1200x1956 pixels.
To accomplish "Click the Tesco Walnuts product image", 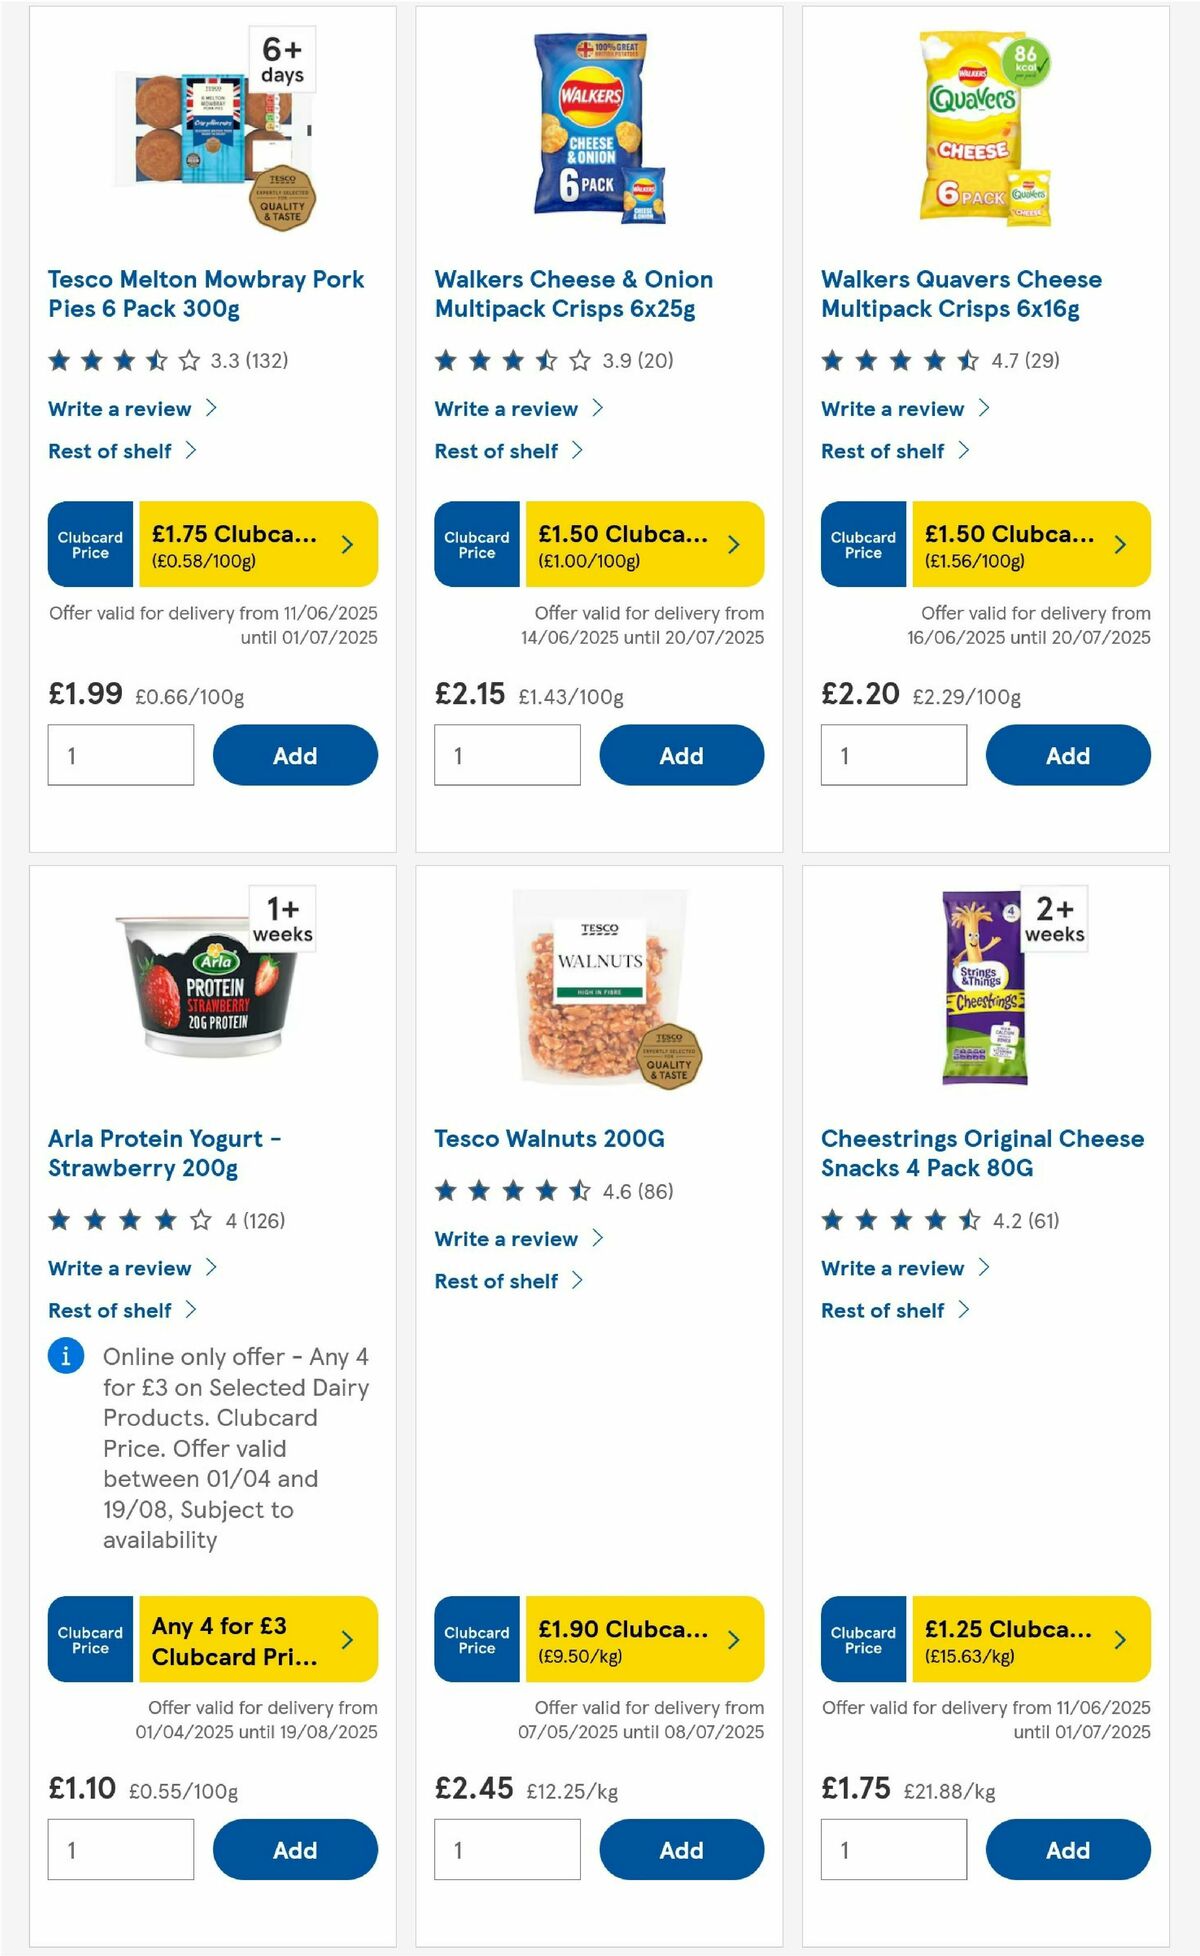I will pyautogui.click(x=598, y=1000).
